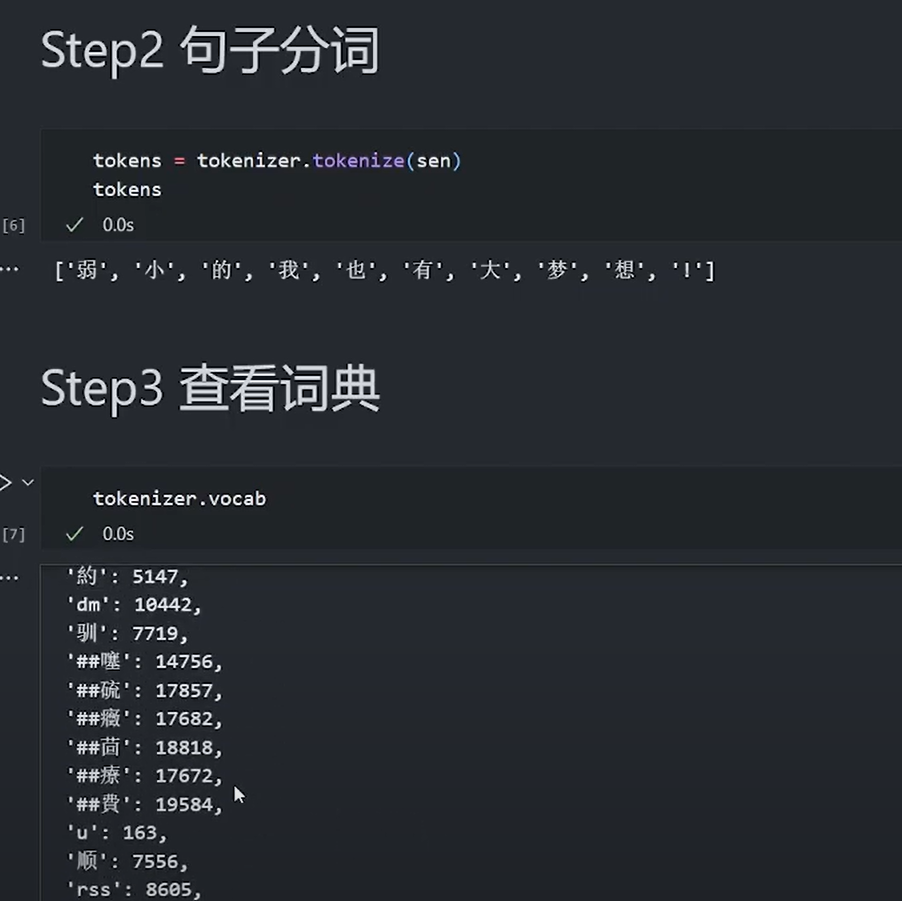Open the run options chevron beside the play icon

point(28,482)
